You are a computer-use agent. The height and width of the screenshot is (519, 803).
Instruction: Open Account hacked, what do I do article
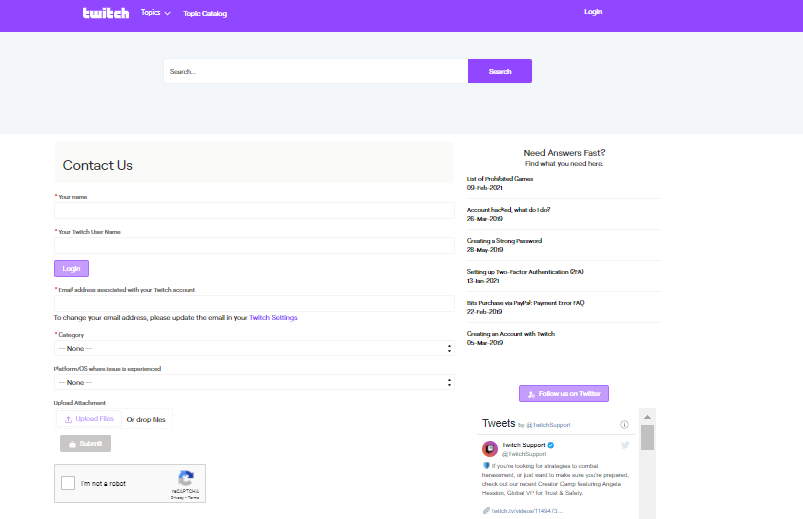pyautogui.click(x=509, y=210)
